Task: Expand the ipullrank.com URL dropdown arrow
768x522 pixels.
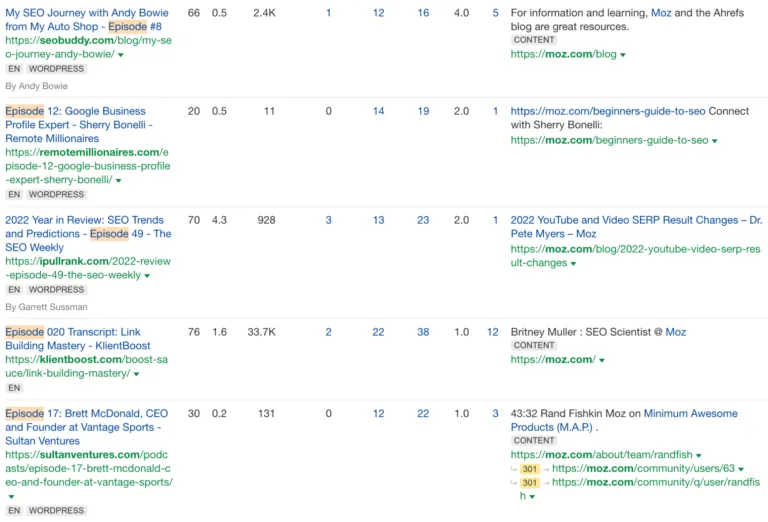Action: [x=147, y=276]
